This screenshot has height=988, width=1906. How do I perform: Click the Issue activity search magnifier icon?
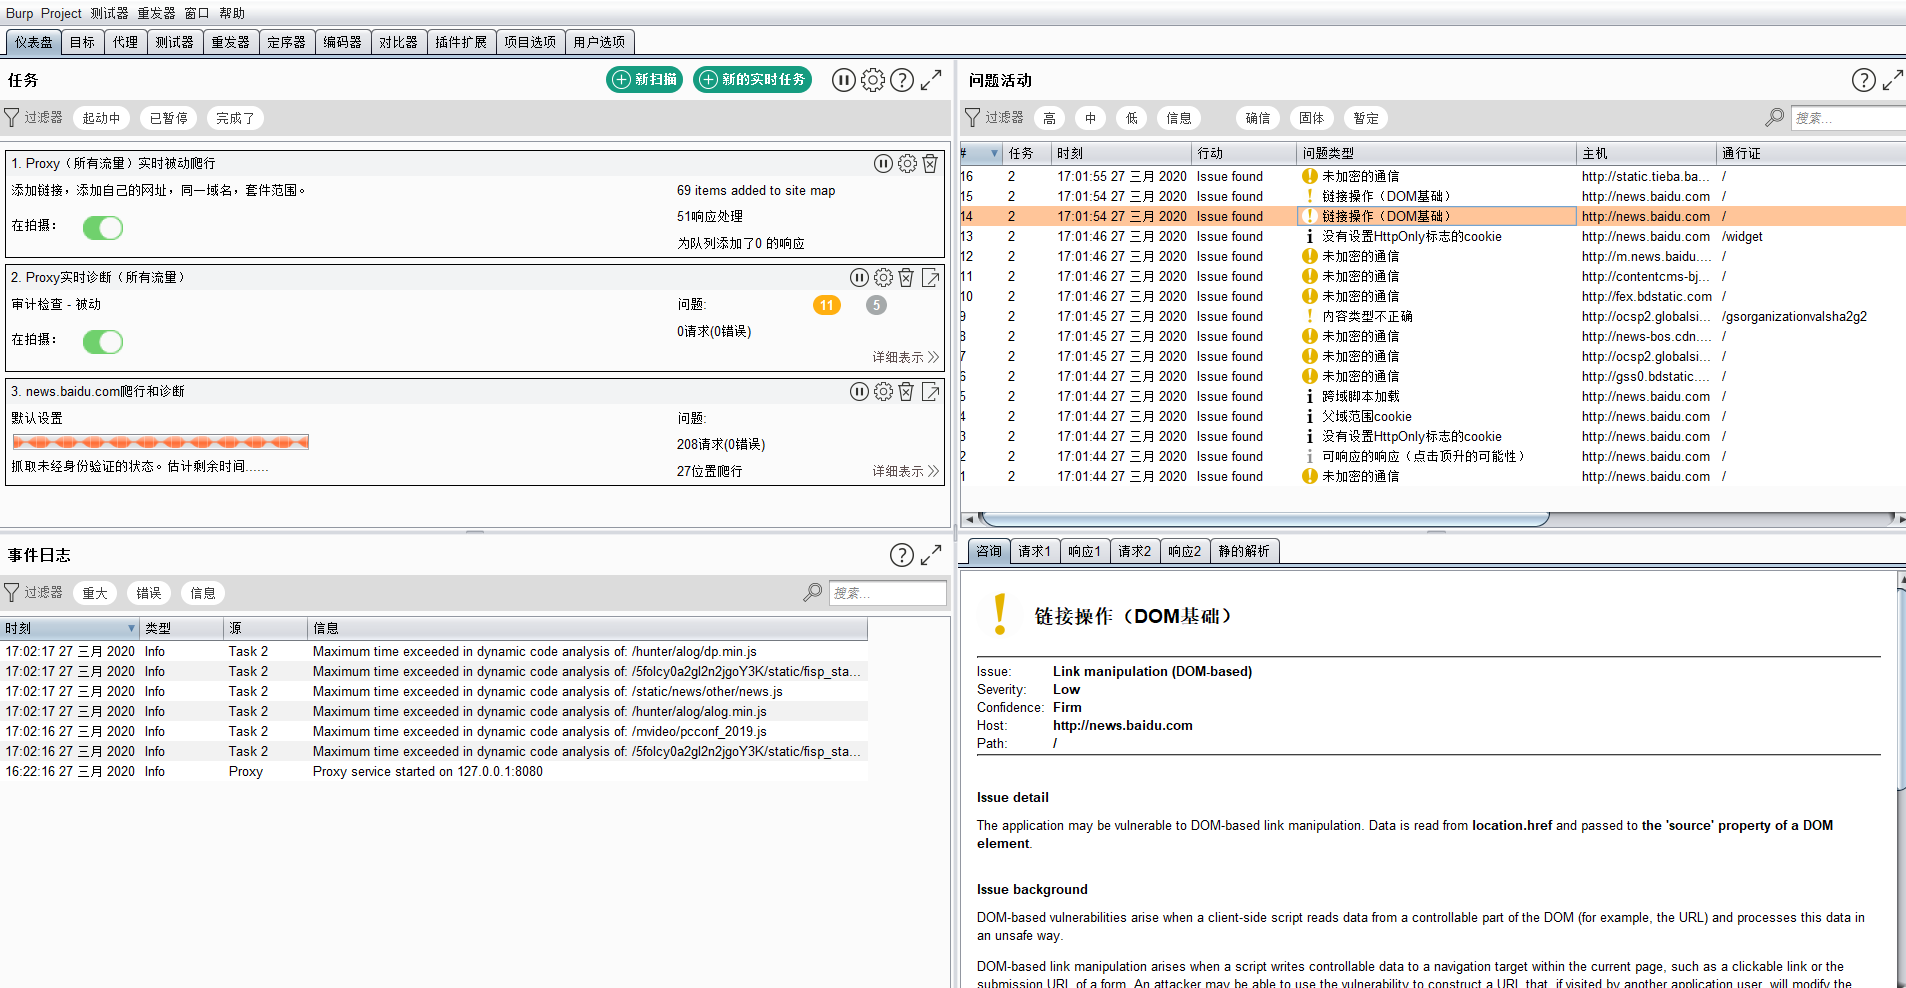pos(1774,118)
